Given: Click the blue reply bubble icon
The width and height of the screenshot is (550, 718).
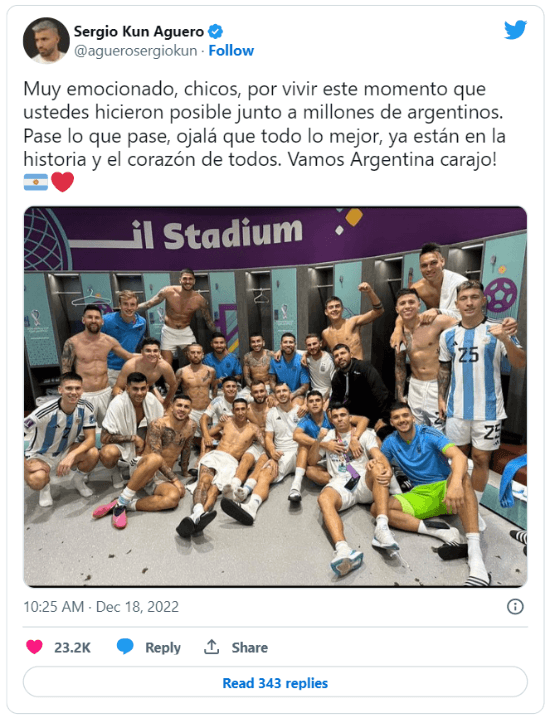Looking at the screenshot, I should click(x=125, y=647).
